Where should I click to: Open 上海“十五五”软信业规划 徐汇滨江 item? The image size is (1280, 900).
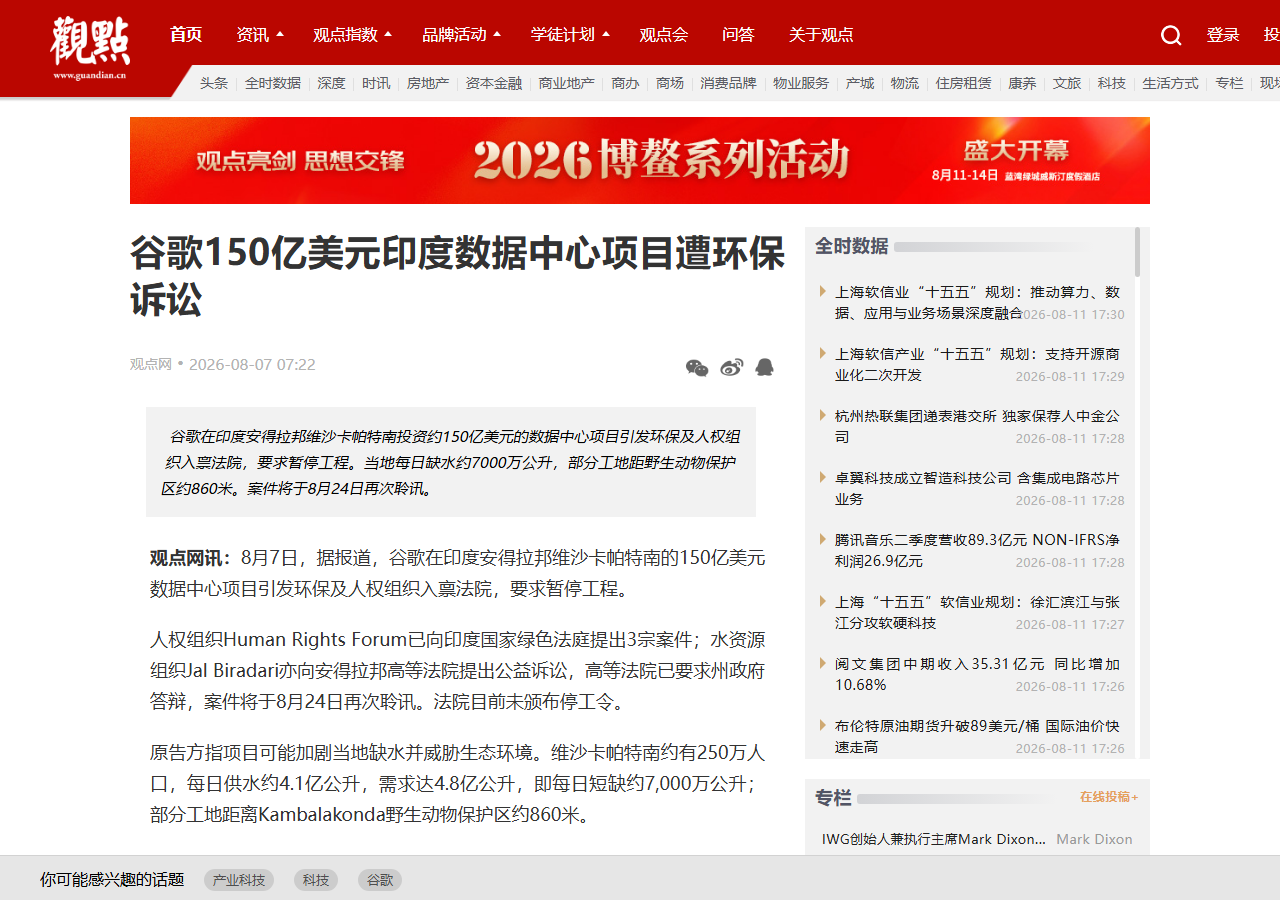[x=977, y=612]
